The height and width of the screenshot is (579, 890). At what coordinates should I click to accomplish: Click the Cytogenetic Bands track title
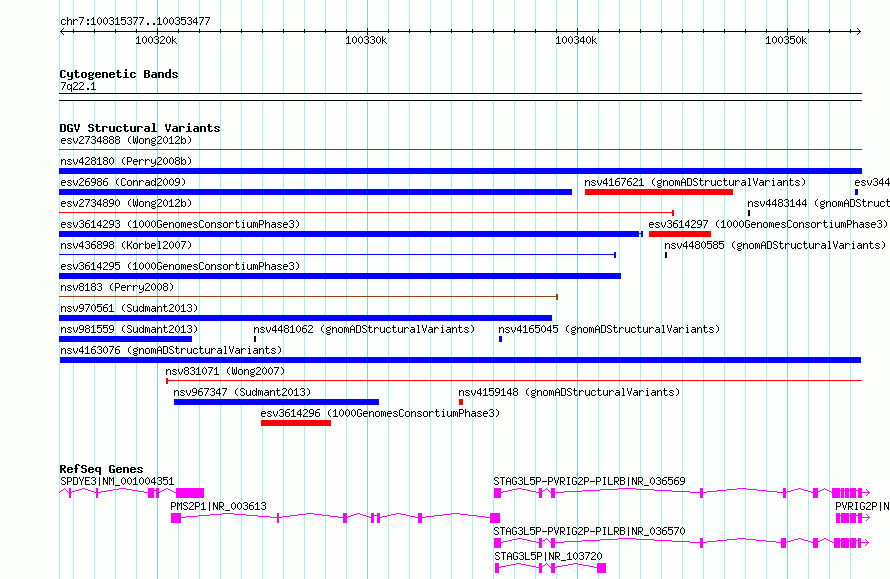coord(119,74)
